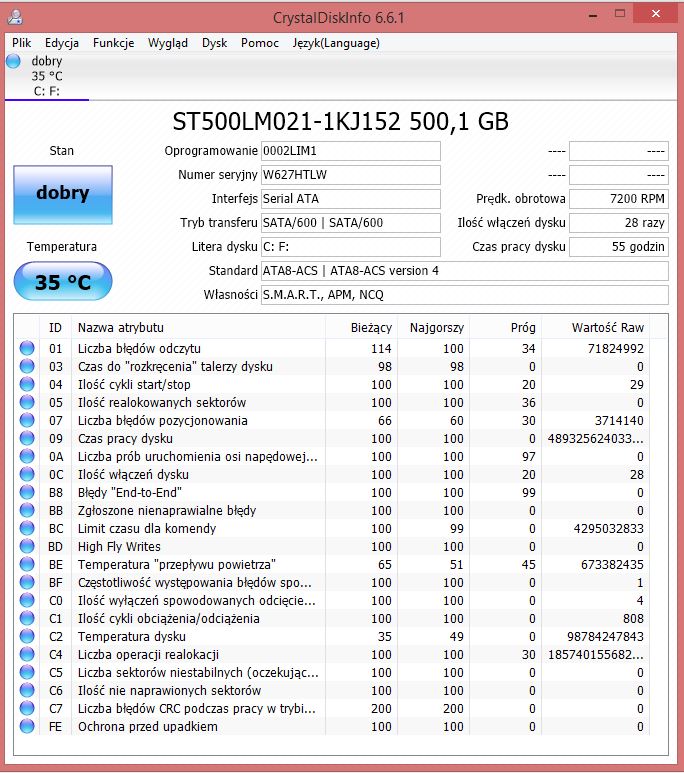The height and width of the screenshot is (773, 684).
Task: Open the Wygląd menu
Action: coord(168,43)
